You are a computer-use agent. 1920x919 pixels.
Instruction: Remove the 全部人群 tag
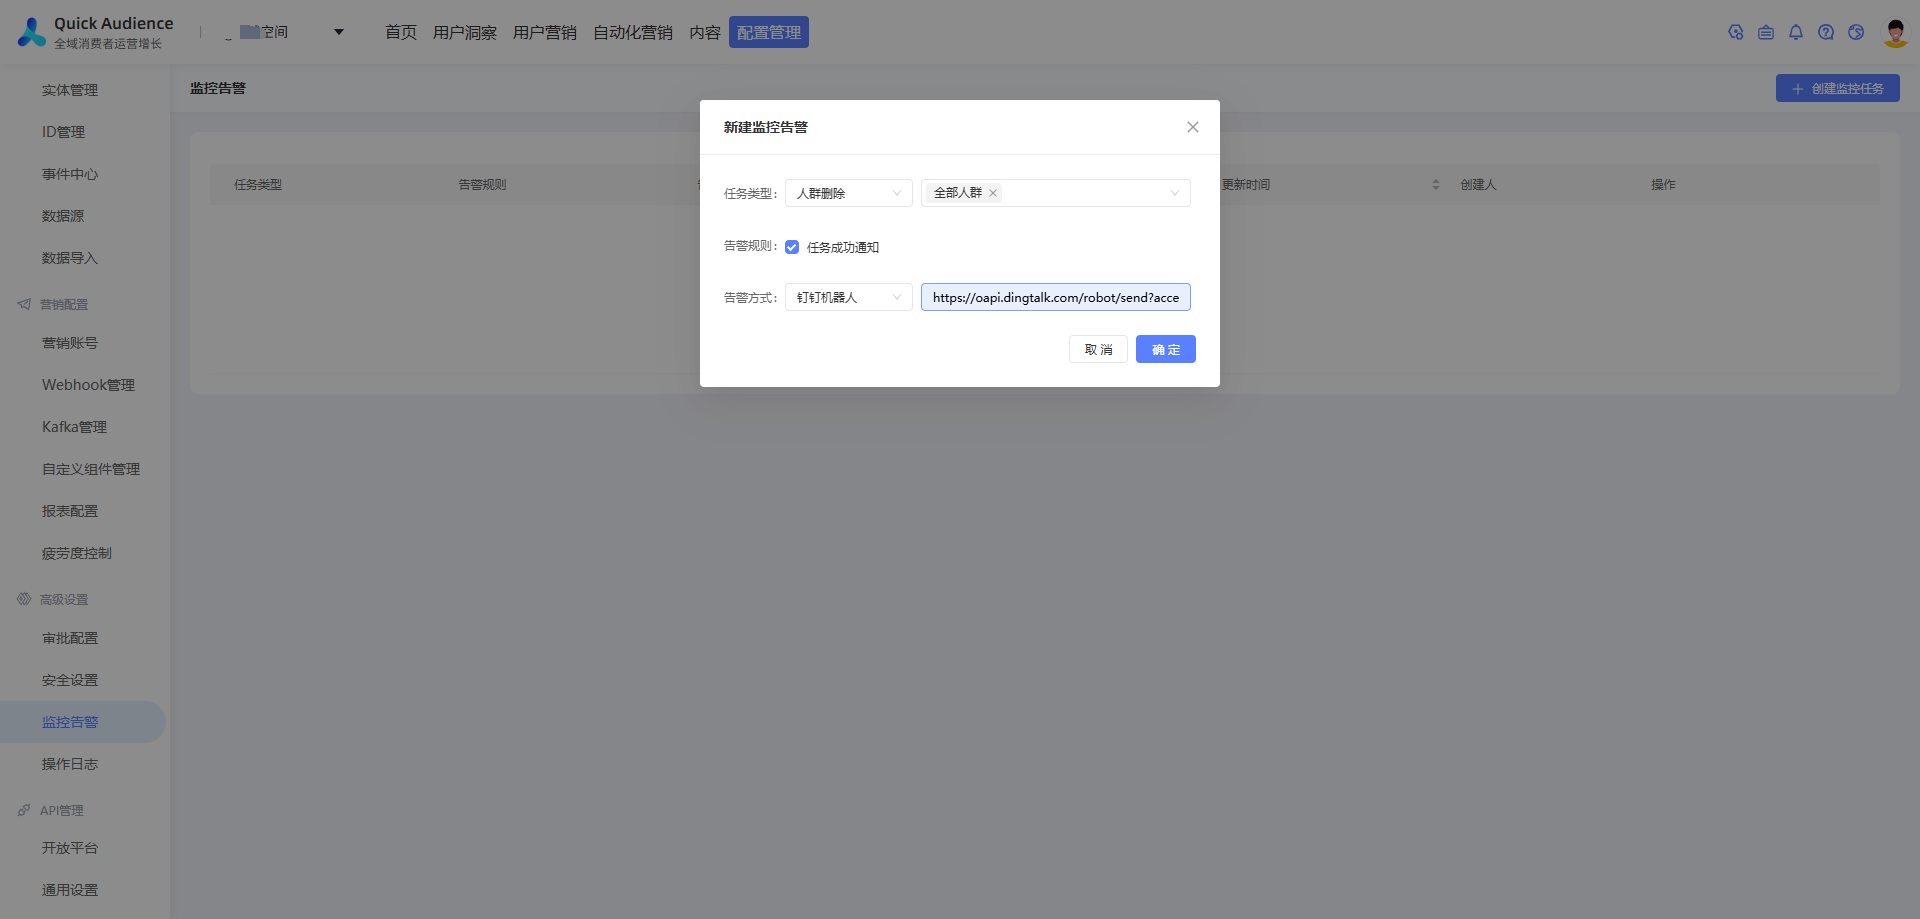click(993, 193)
